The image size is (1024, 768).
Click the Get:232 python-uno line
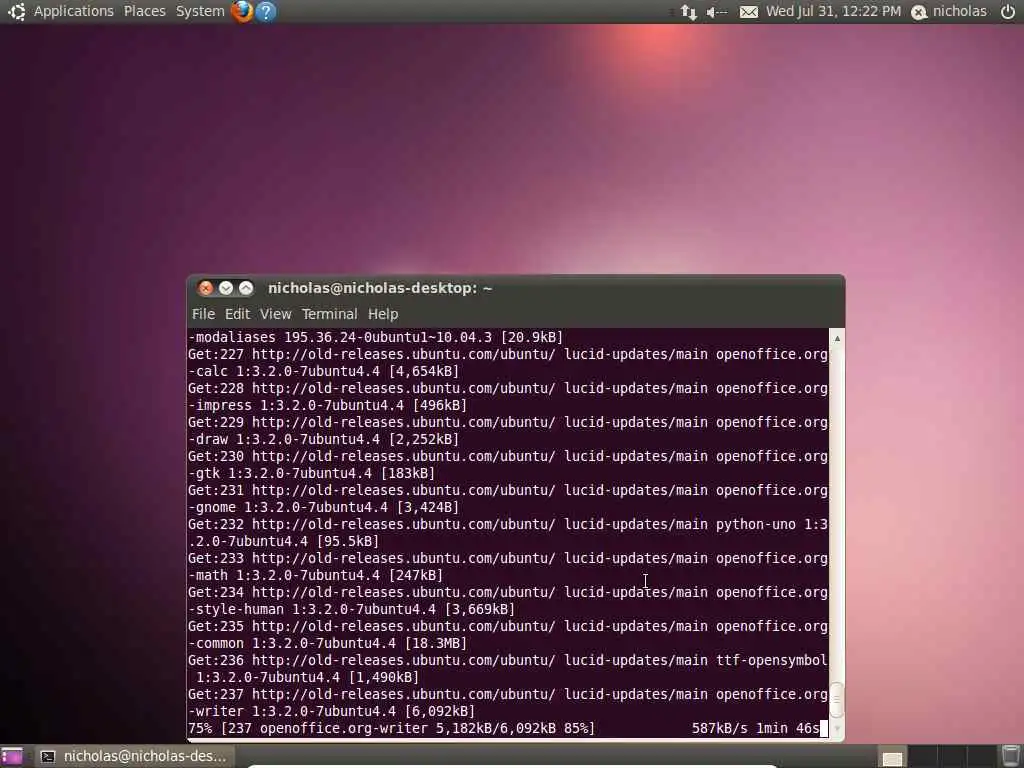point(508,524)
